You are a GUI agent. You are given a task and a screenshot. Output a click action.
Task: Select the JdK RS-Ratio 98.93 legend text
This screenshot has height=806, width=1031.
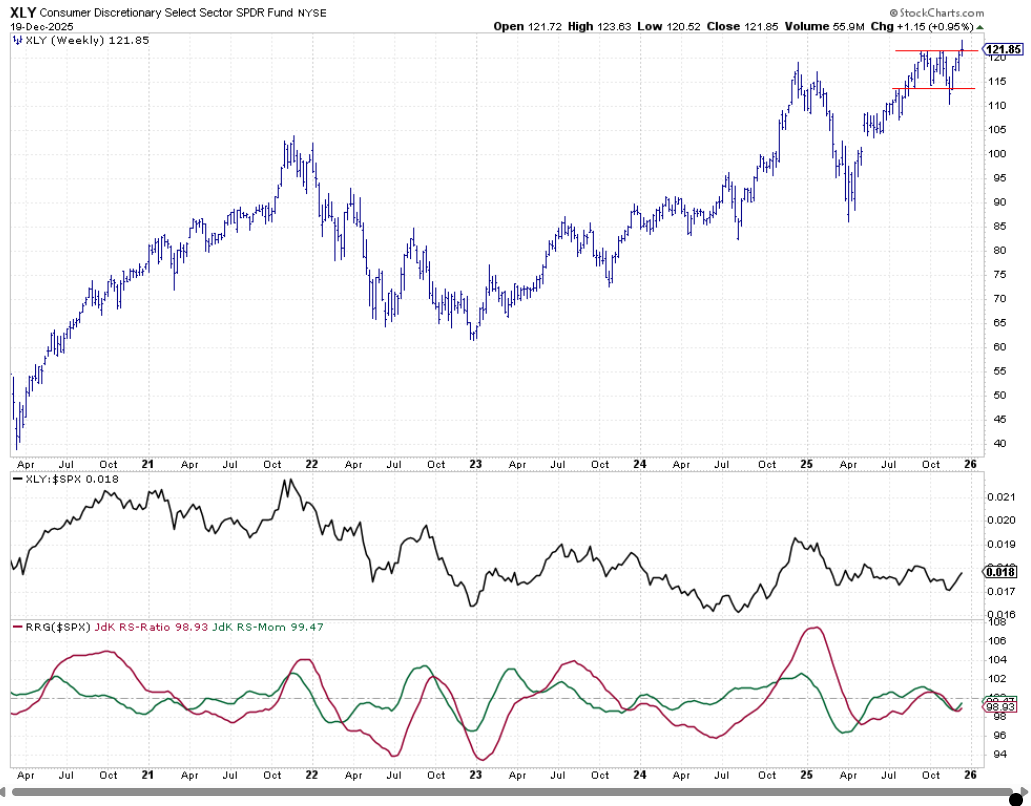pyautogui.click(x=136, y=627)
